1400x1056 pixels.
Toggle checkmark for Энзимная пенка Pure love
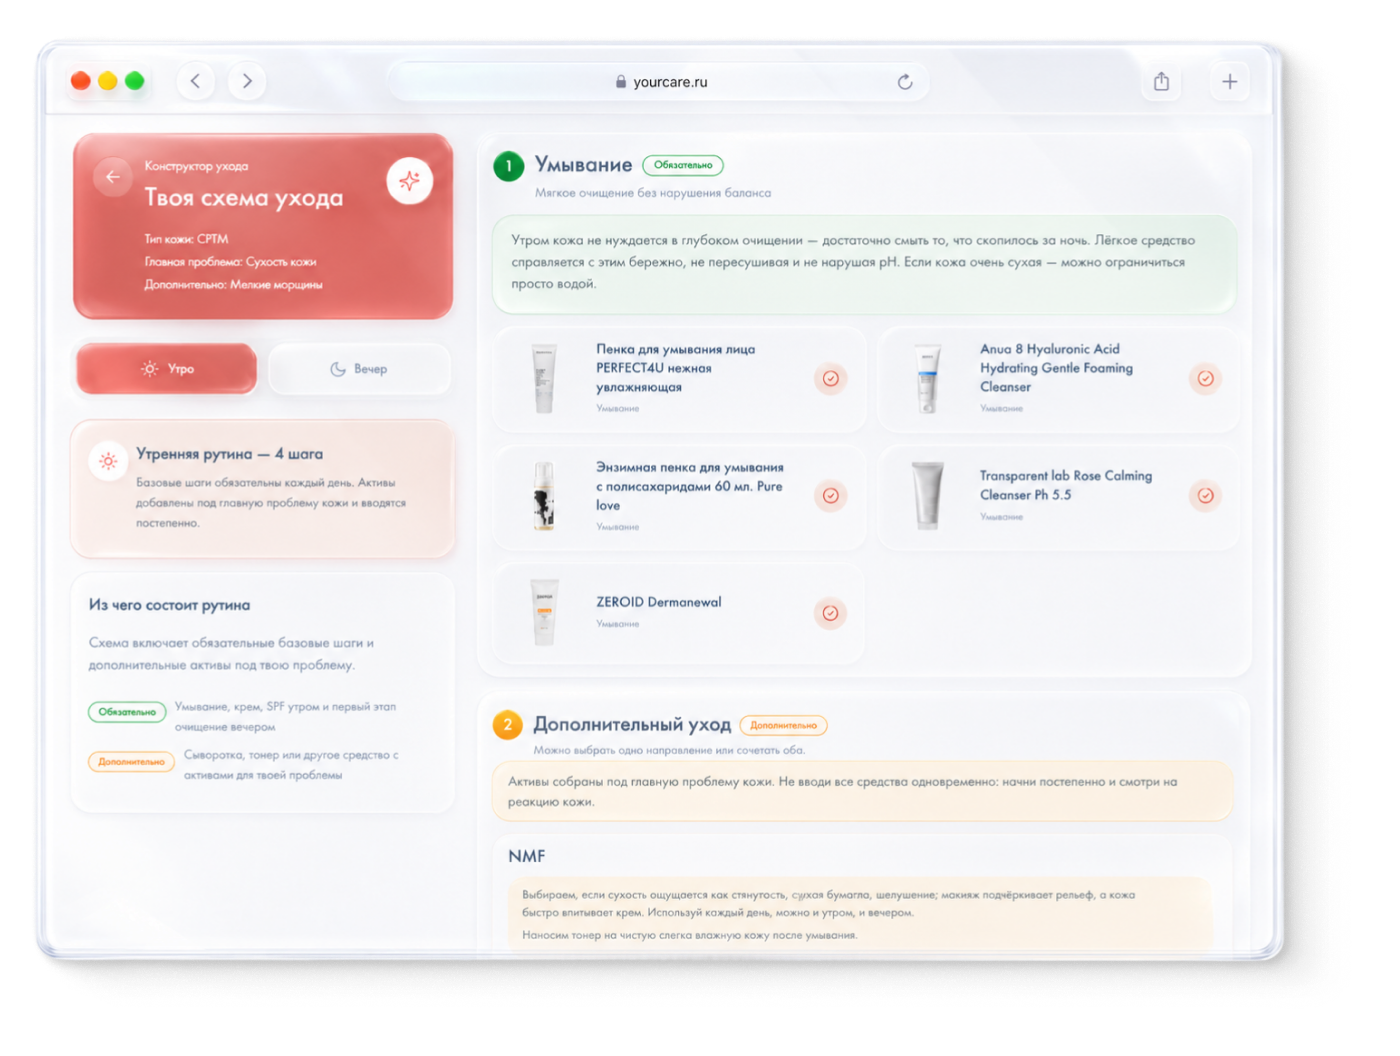coord(830,495)
